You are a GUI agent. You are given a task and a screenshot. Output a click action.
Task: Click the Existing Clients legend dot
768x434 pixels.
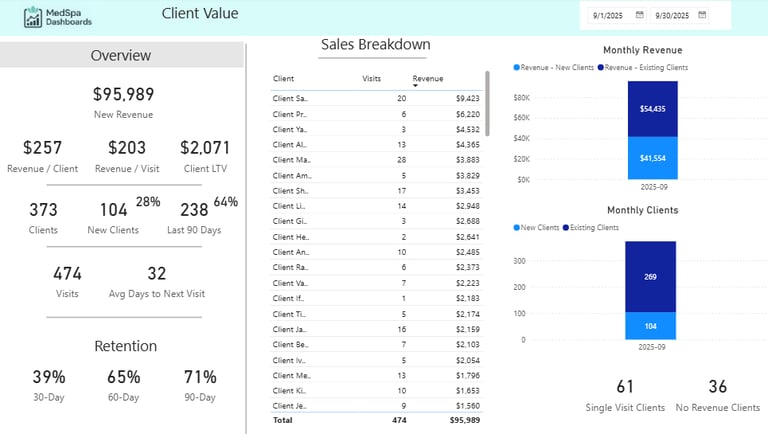tap(566, 228)
